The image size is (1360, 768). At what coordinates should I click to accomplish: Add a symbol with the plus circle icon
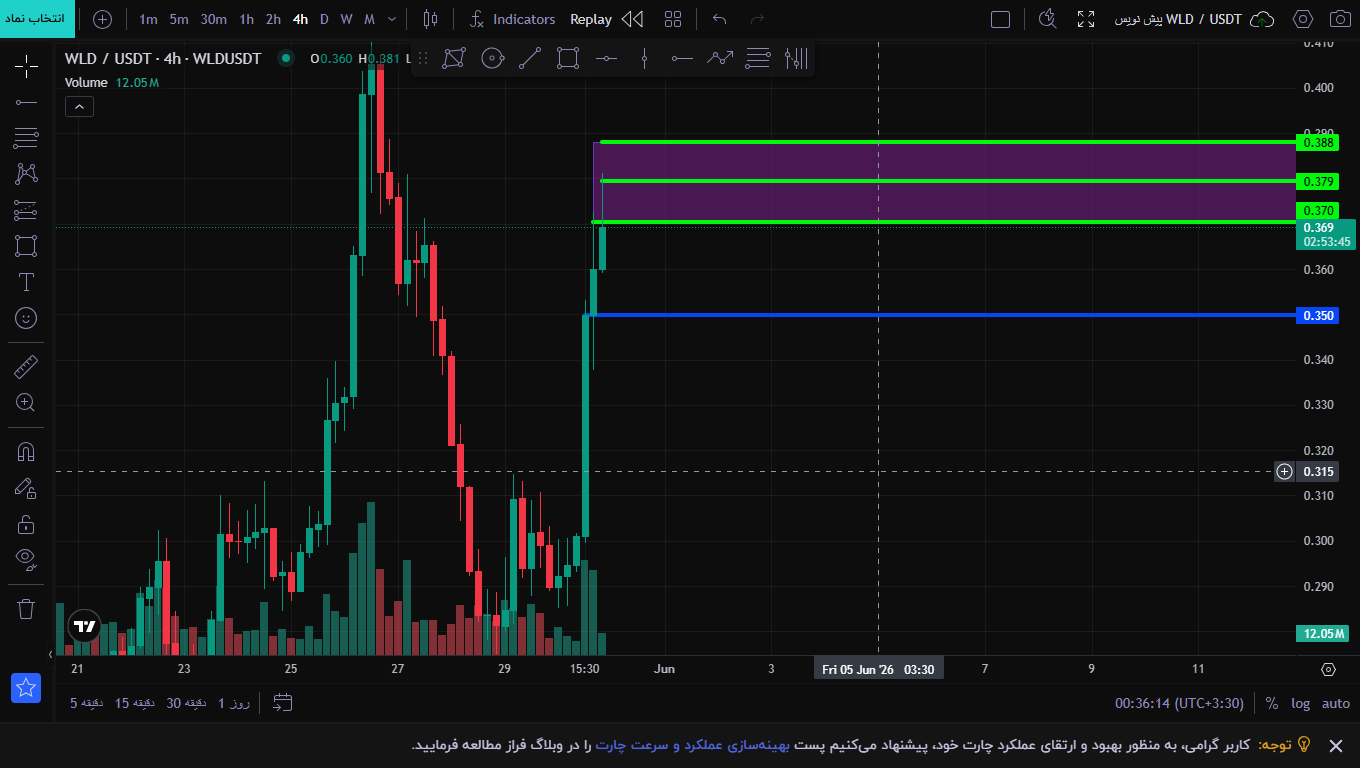click(102, 19)
